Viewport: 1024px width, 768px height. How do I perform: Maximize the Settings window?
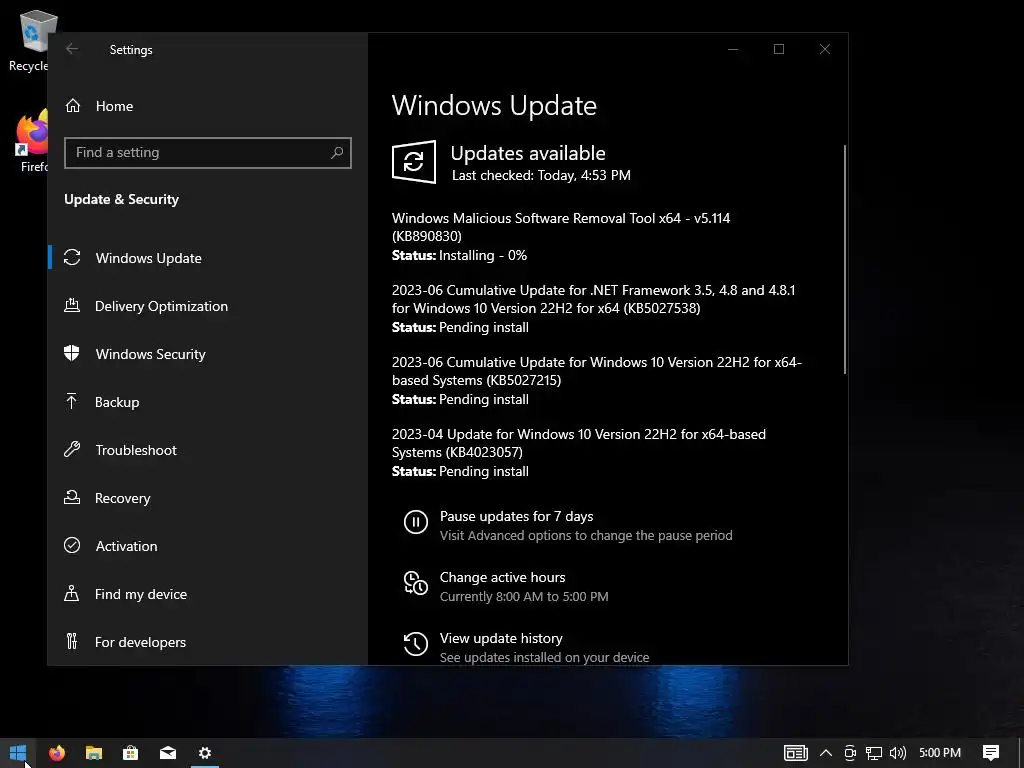coord(778,49)
